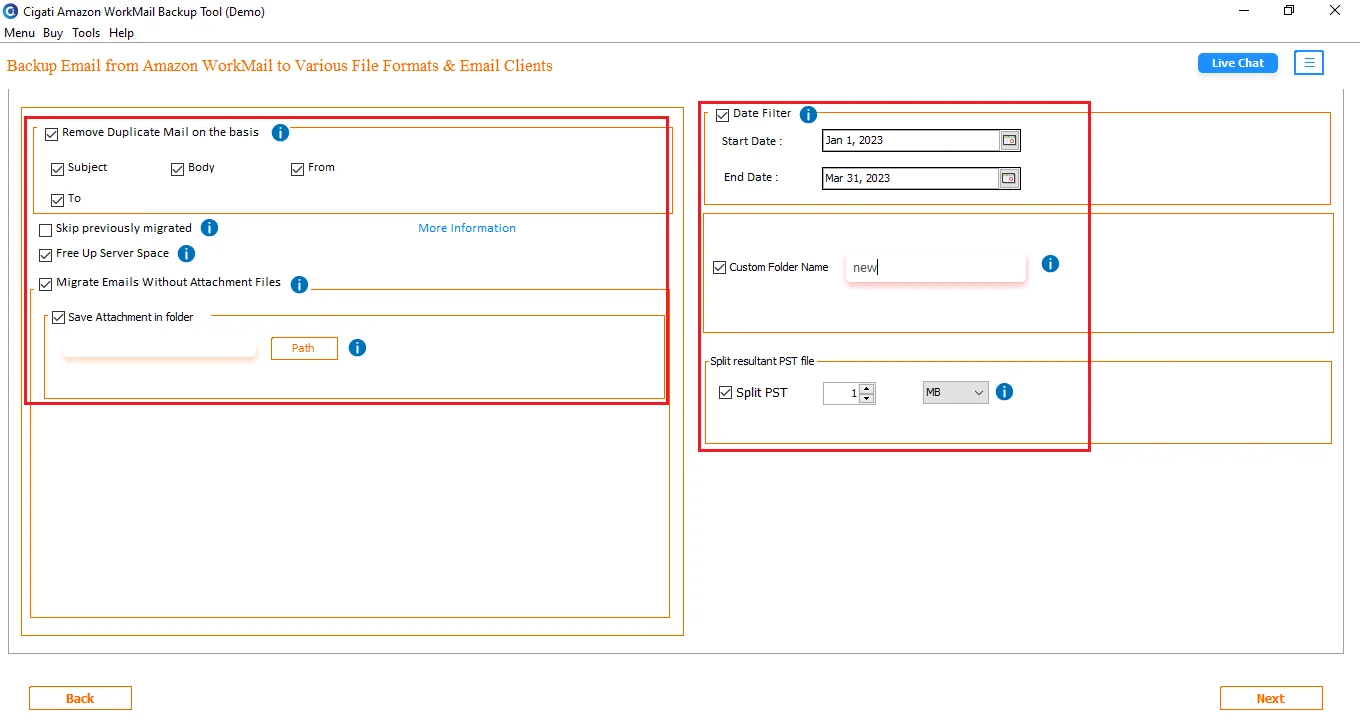Toggle Save Attachment in folder checkbox

pyautogui.click(x=58, y=319)
